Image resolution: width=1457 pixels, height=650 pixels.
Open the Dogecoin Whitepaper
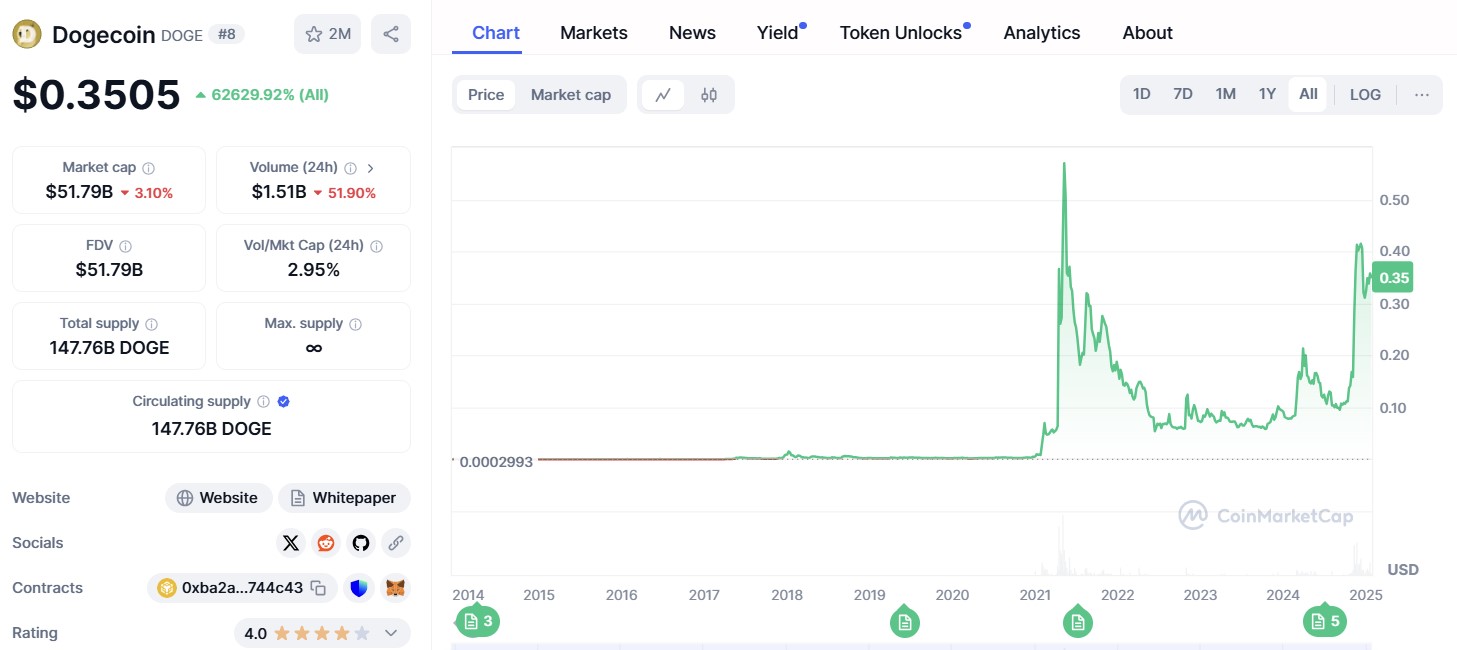tap(344, 497)
